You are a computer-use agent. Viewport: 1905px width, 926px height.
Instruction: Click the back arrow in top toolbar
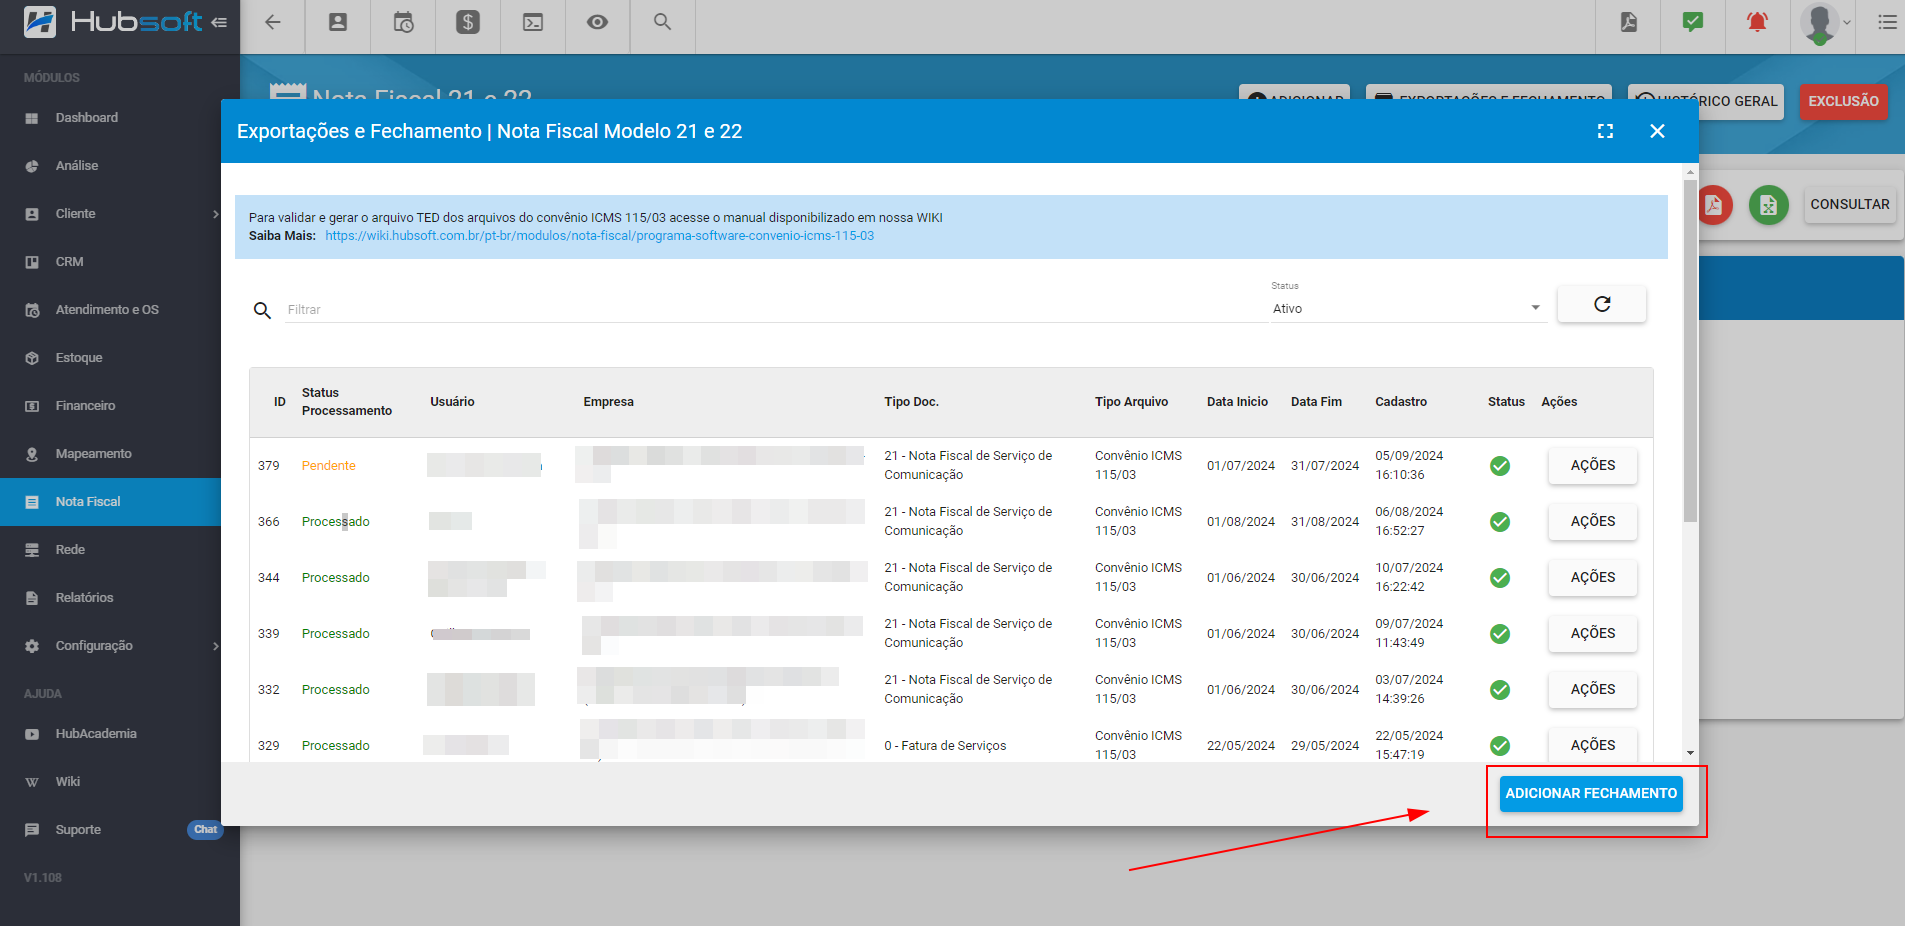click(x=272, y=22)
